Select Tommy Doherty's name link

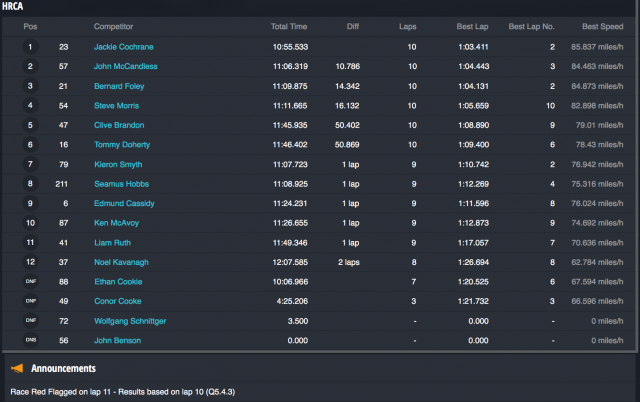120,144
